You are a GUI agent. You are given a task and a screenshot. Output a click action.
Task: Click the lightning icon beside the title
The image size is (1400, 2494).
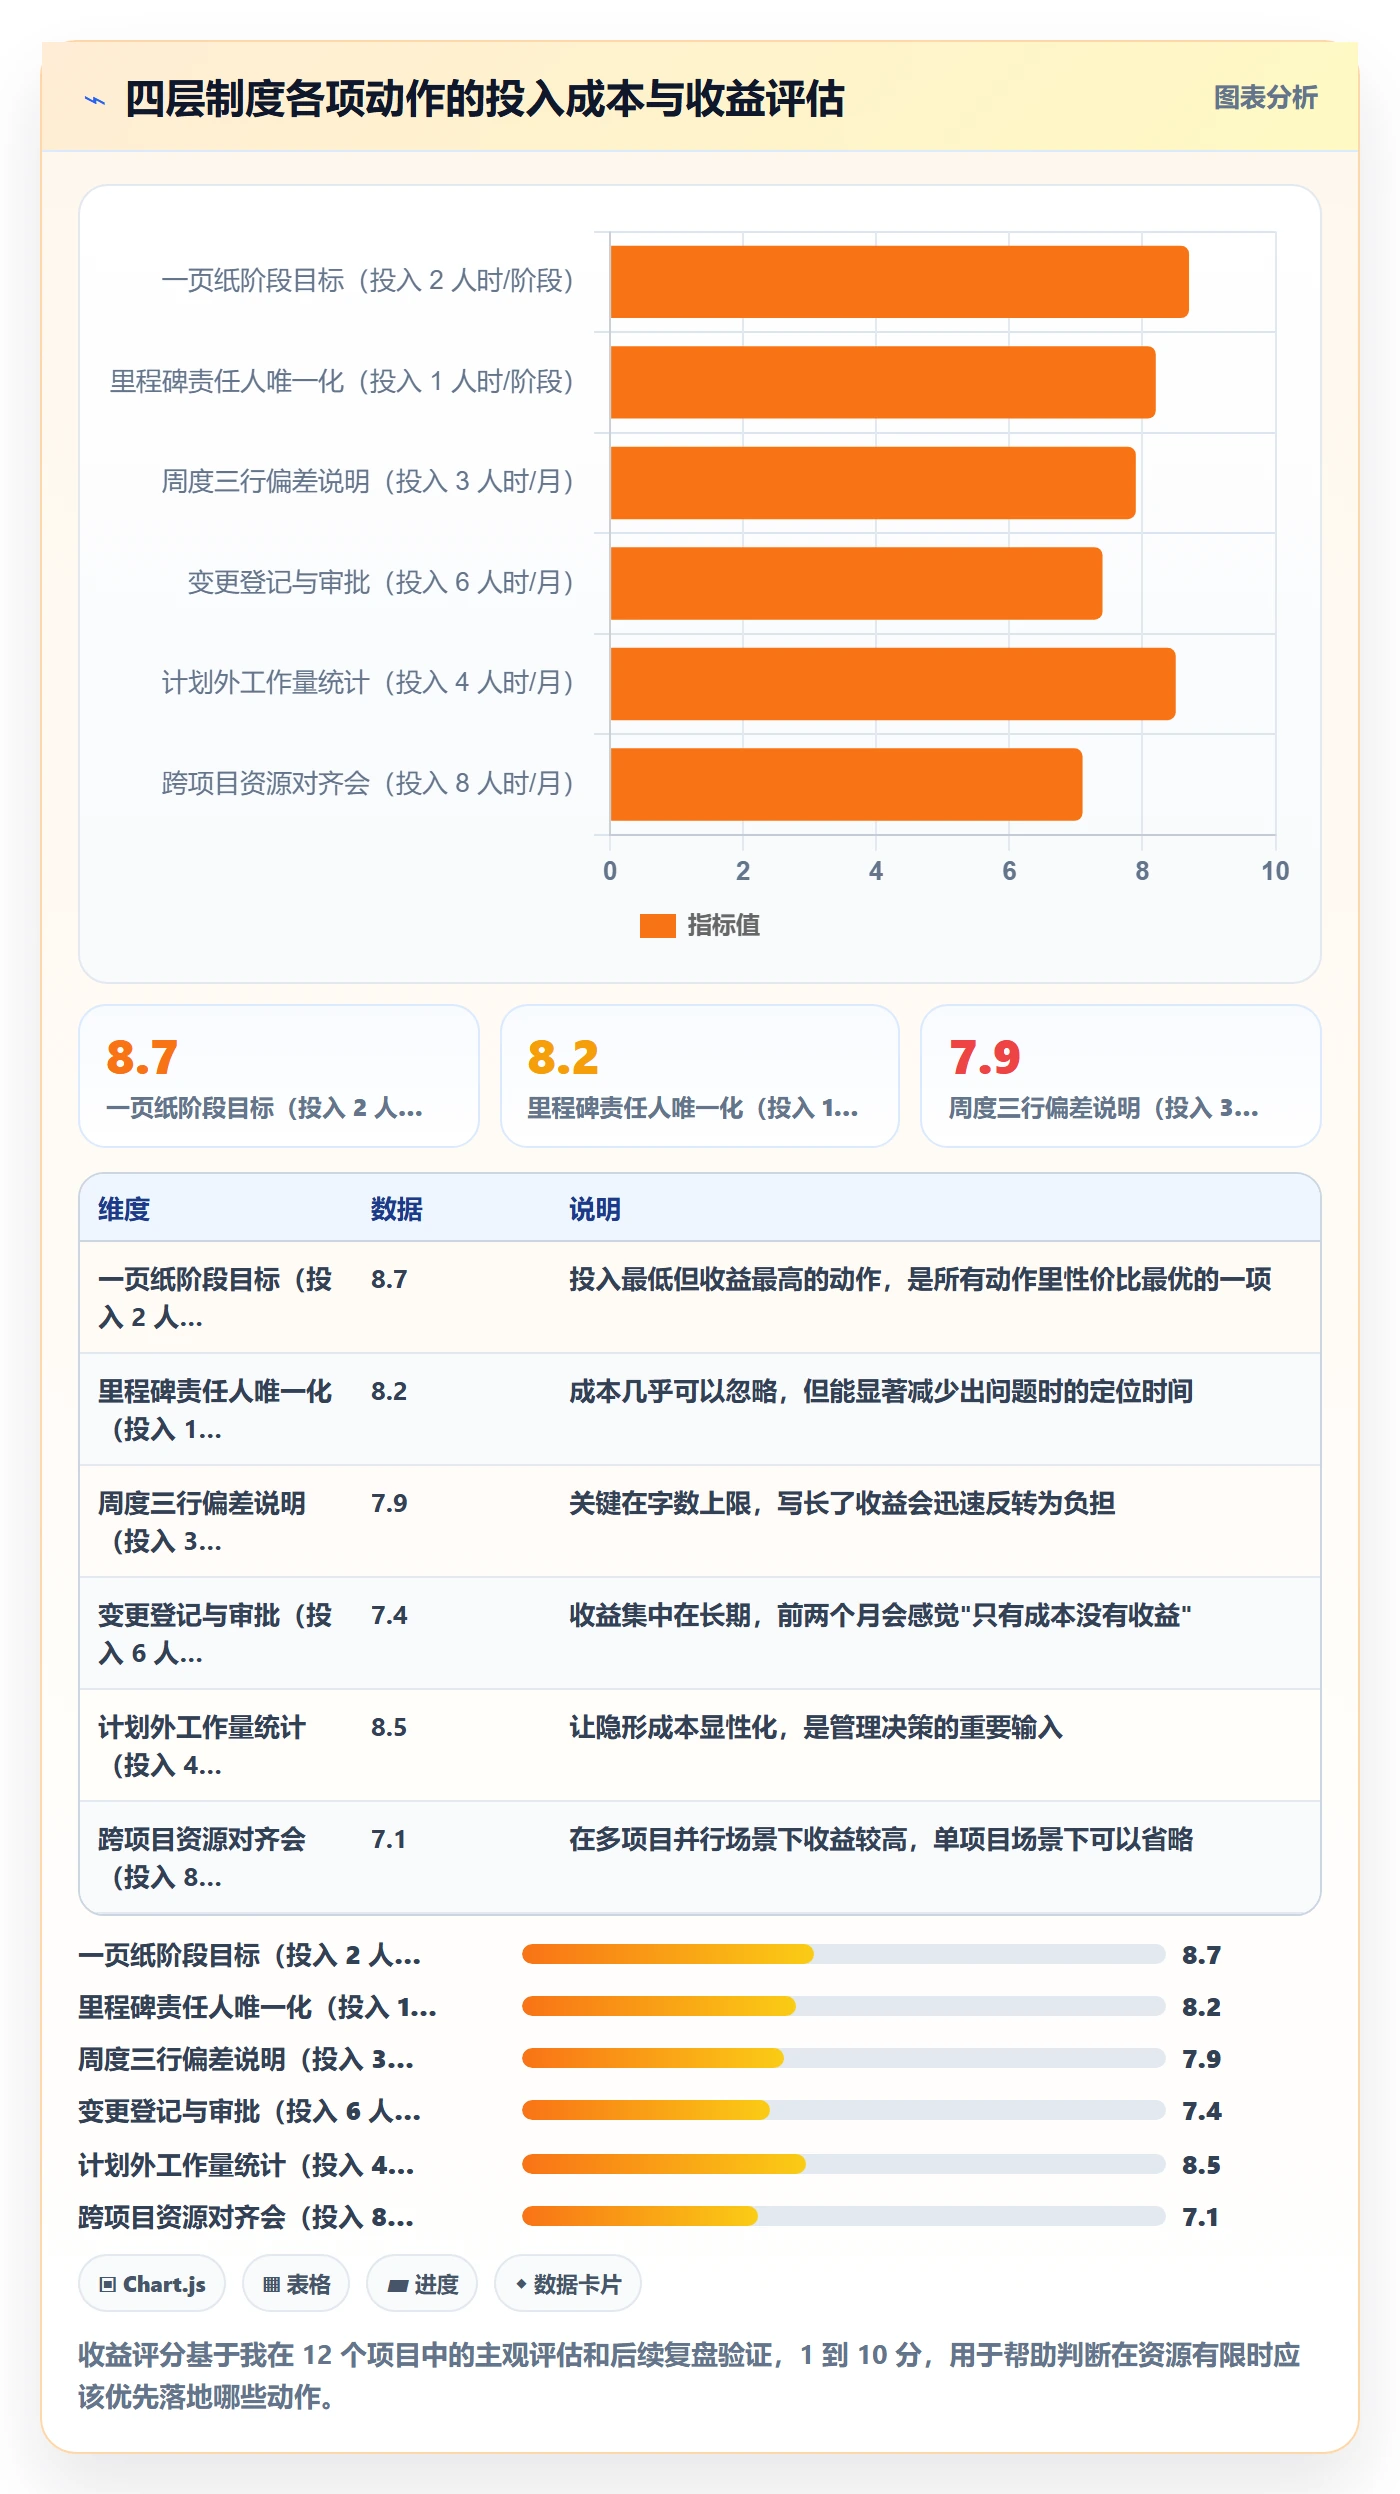click(x=95, y=100)
